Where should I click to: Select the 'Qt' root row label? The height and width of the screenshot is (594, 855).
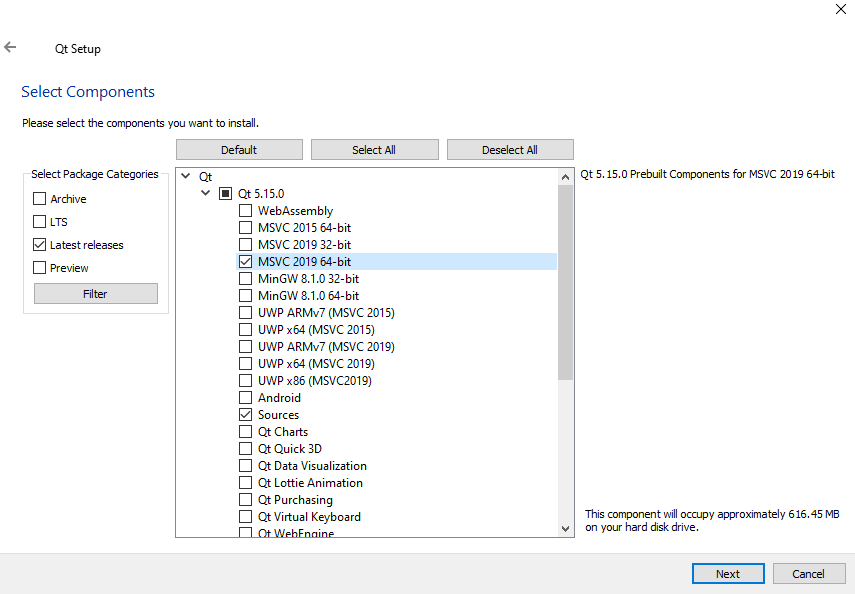[x=206, y=177]
